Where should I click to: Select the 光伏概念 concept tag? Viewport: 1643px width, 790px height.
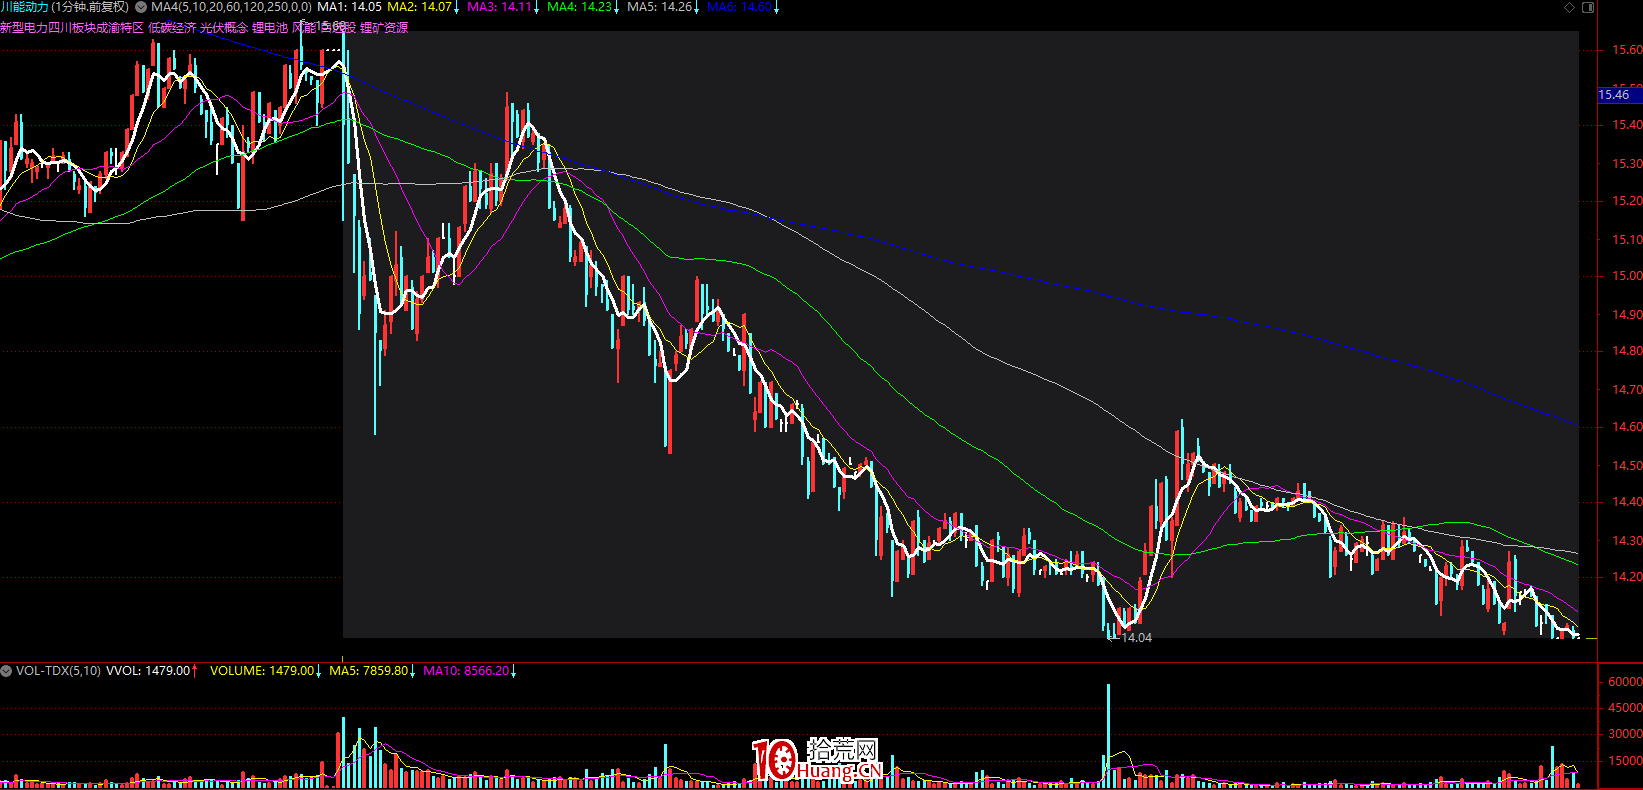coord(223,28)
